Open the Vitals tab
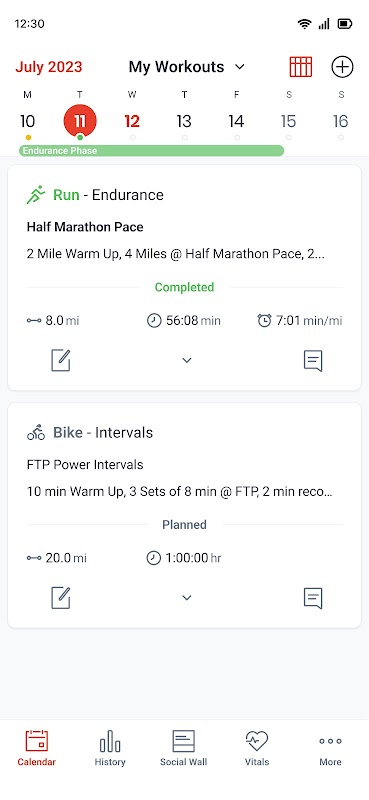This screenshot has width=369, height=800. pyautogui.click(x=257, y=748)
